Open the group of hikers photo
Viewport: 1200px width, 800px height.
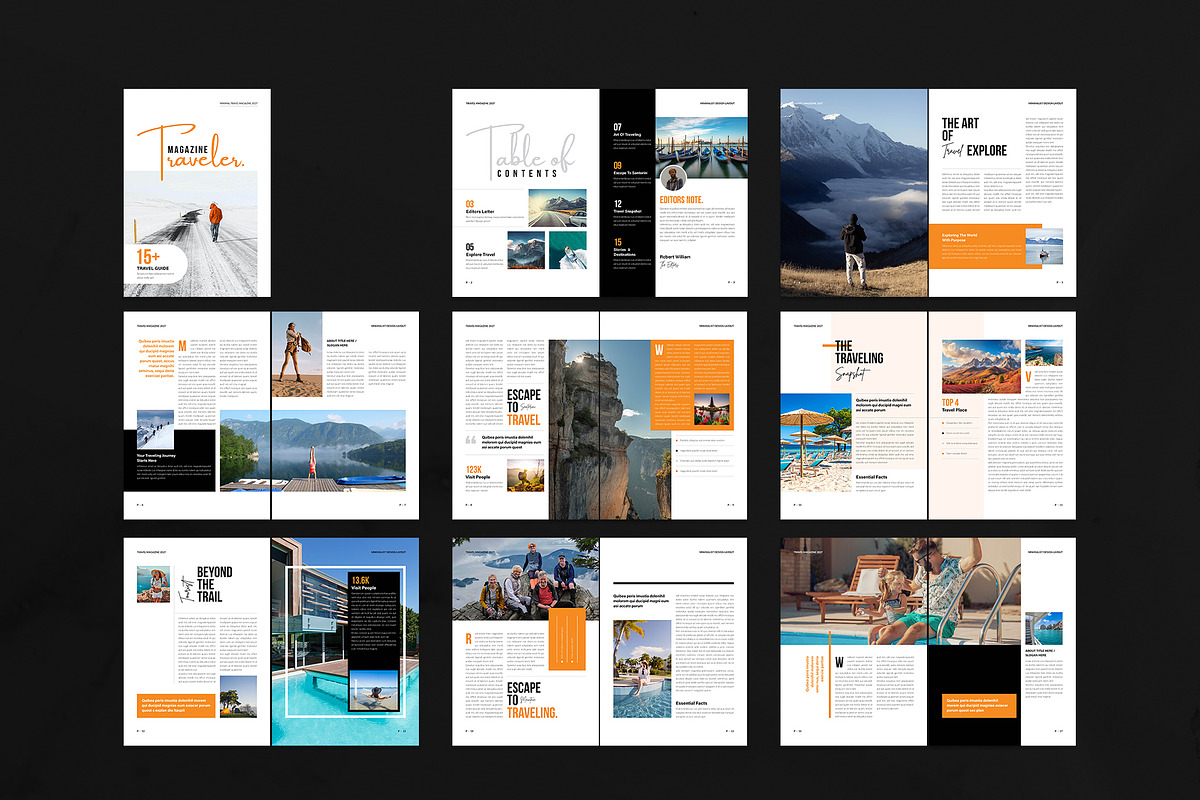click(x=526, y=577)
